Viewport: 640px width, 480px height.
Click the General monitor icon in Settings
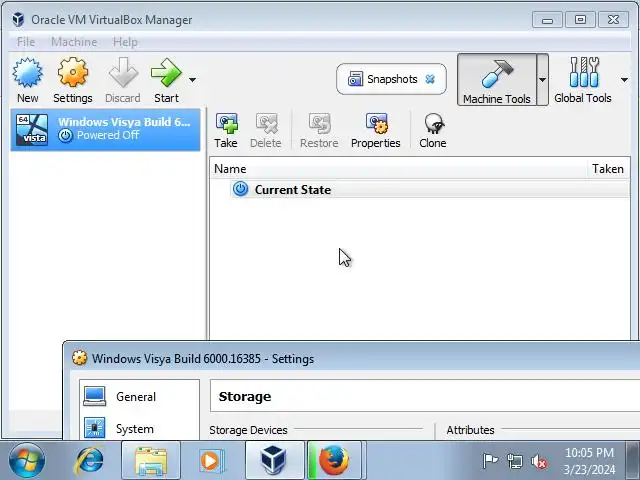tap(95, 396)
